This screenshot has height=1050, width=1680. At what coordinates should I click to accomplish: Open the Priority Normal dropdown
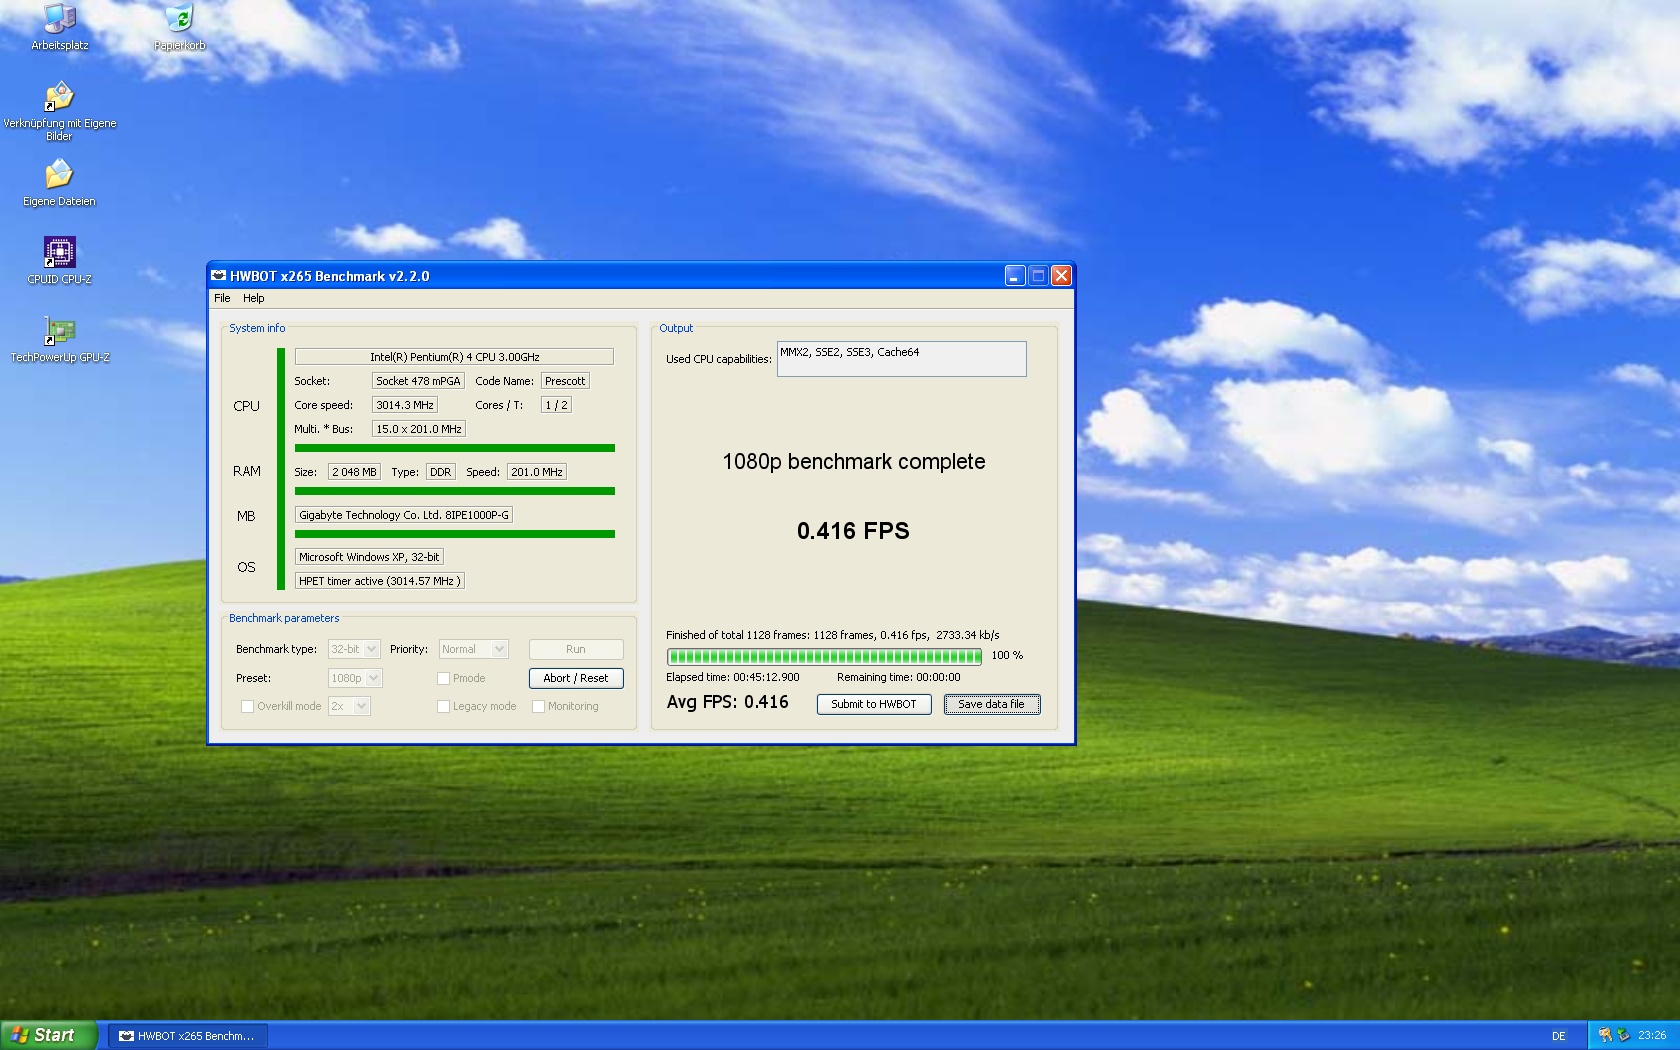[473, 649]
